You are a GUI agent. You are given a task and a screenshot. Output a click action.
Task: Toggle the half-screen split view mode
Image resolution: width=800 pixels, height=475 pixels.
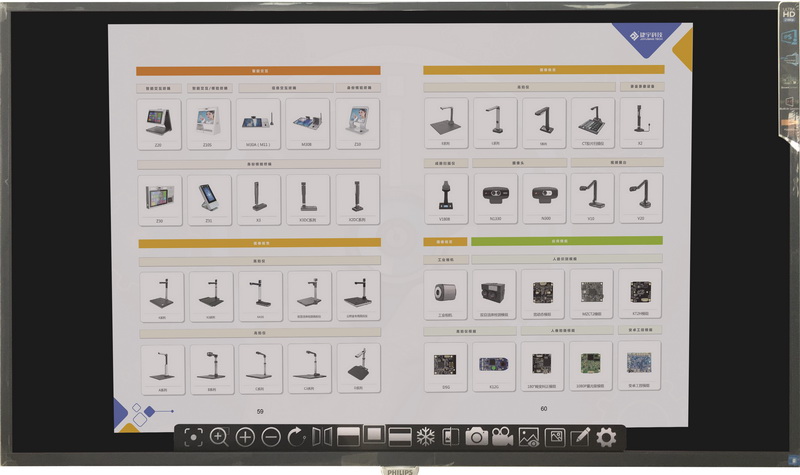tap(348, 437)
